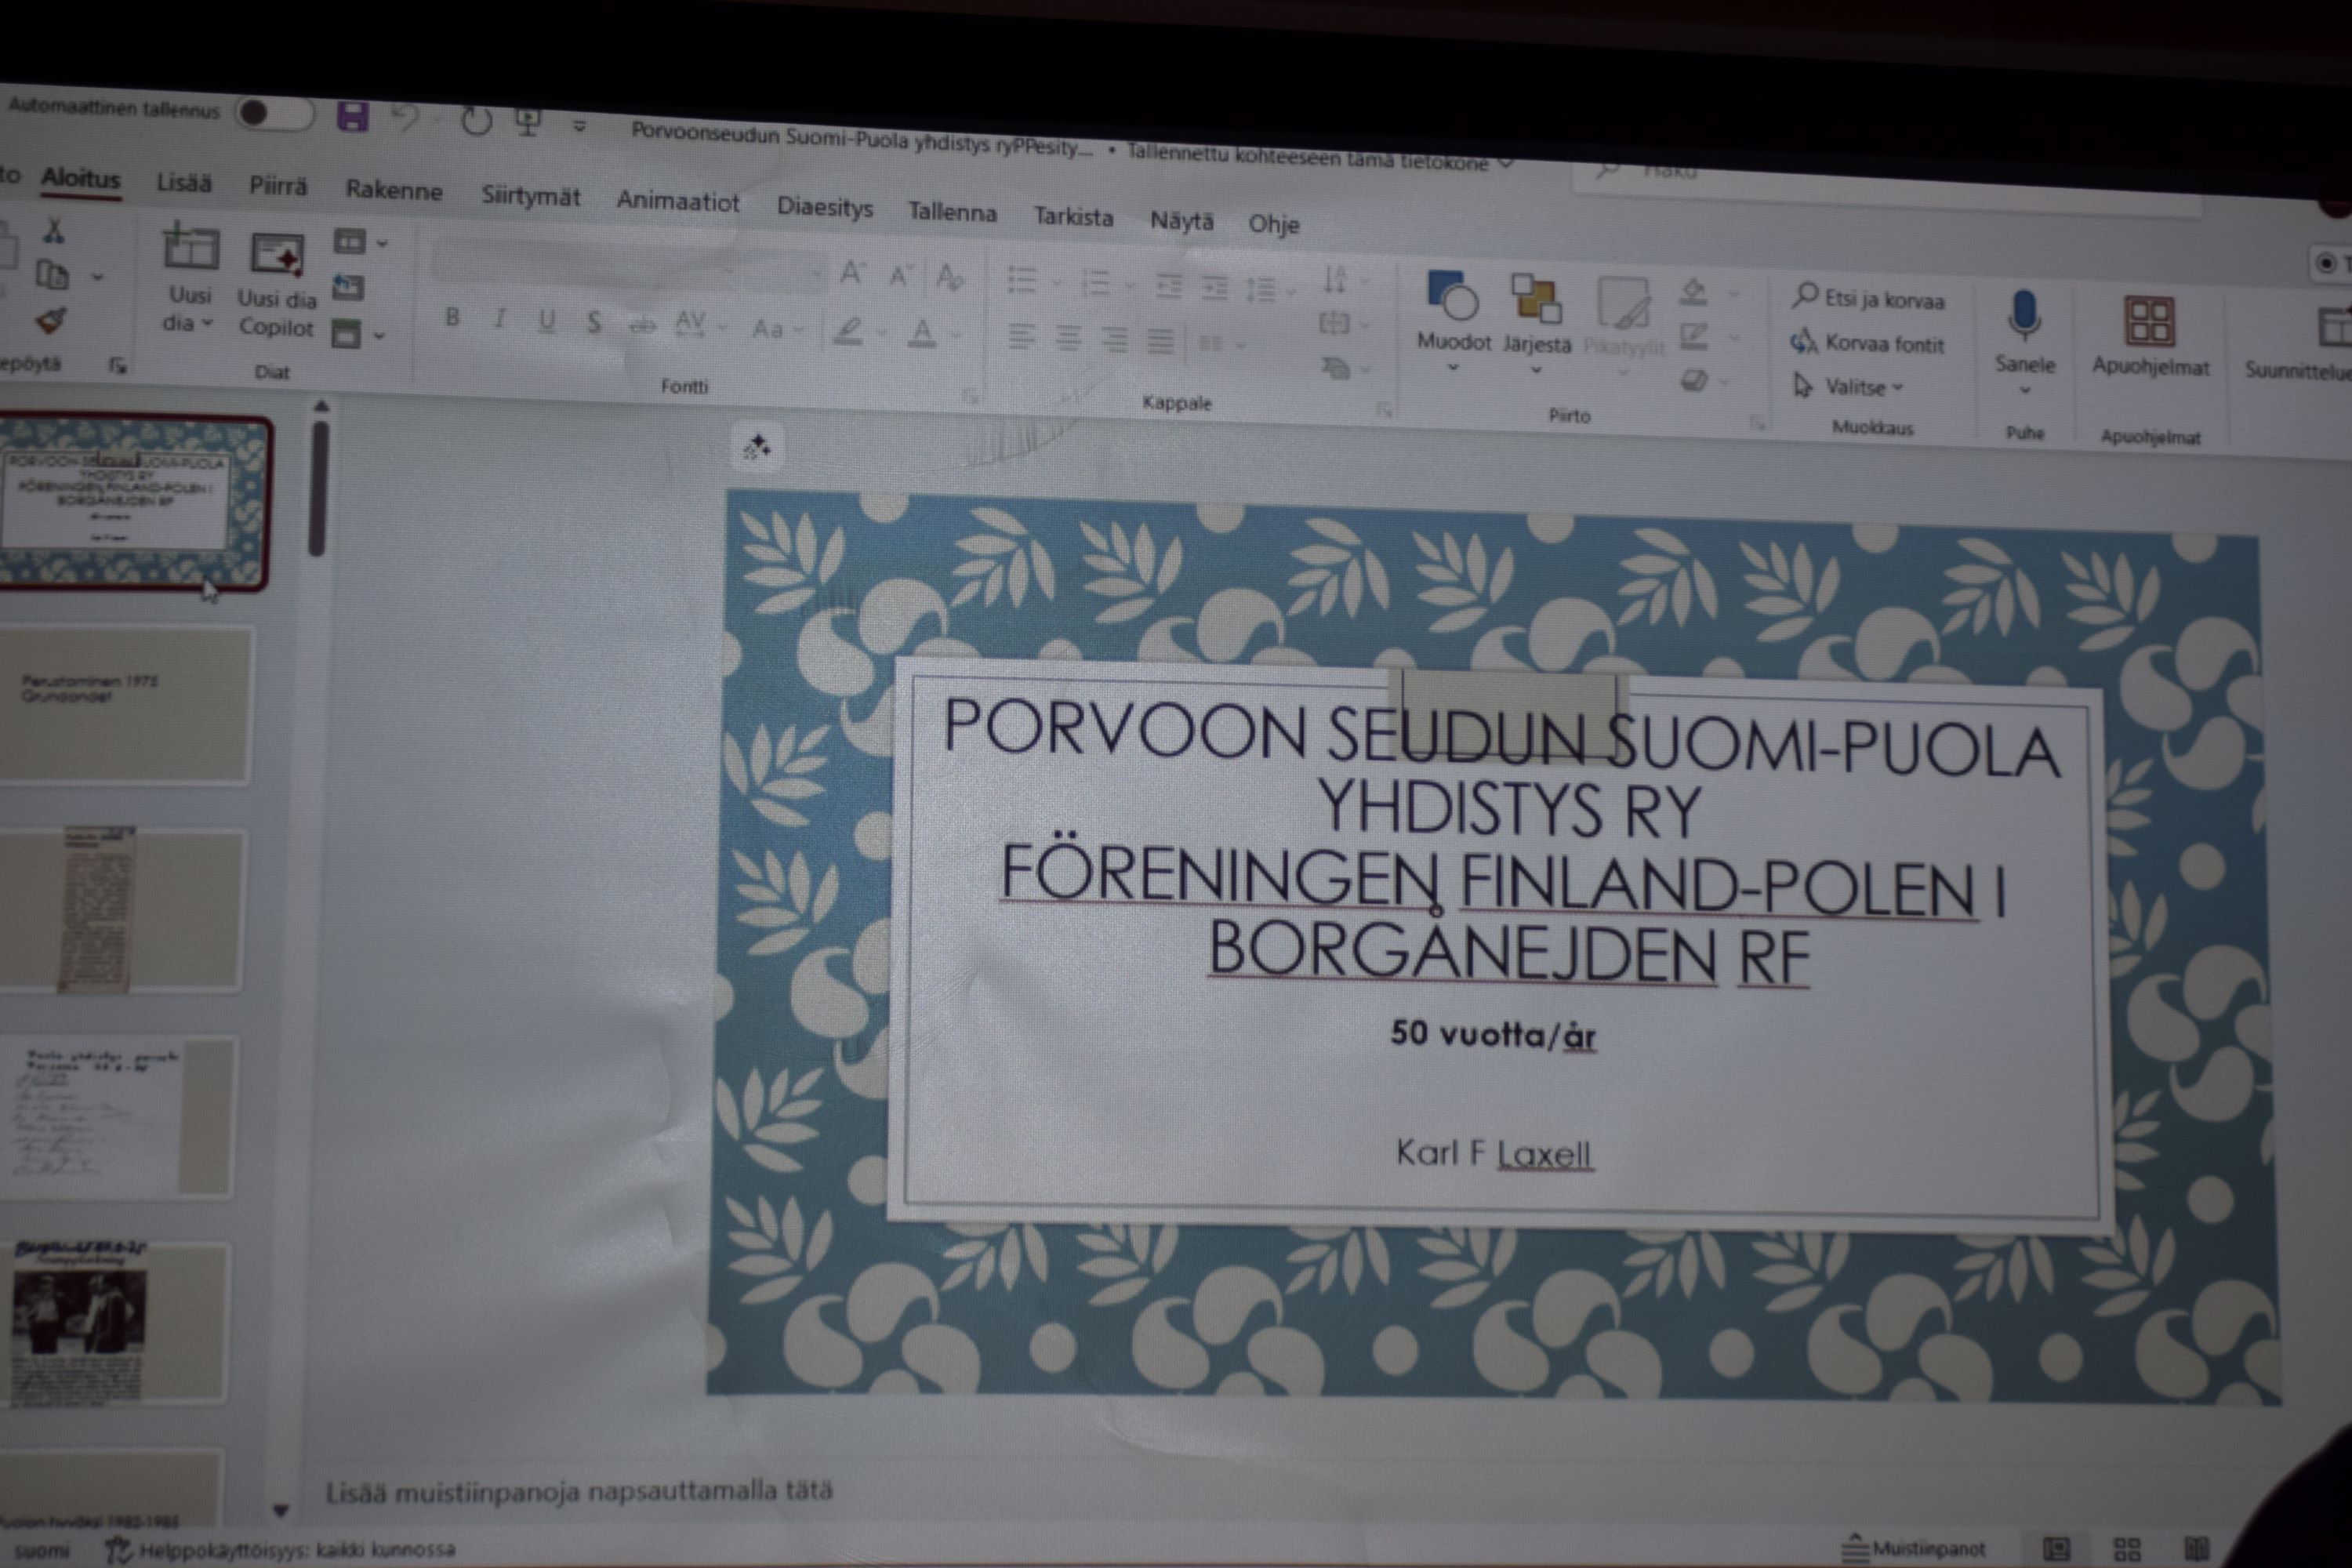This screenshot has height=1568, width=2352.
Task: Click the Format Painter brush icon
Action: click(50, 321)
